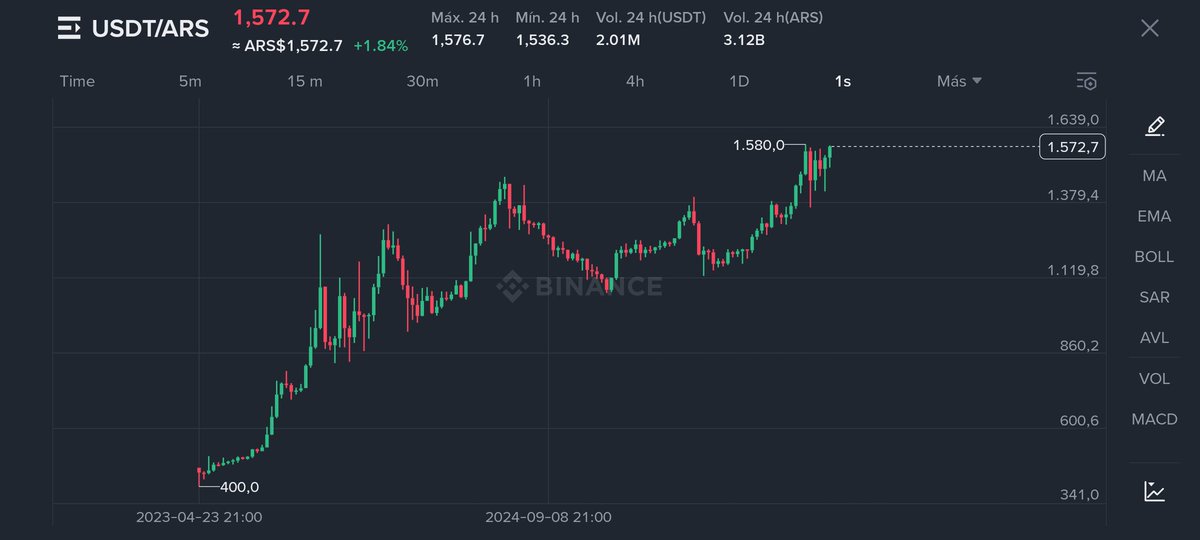Toggle the MACD indicator
This screenshot has width=1200, height=540.
tap(1154, 419)
